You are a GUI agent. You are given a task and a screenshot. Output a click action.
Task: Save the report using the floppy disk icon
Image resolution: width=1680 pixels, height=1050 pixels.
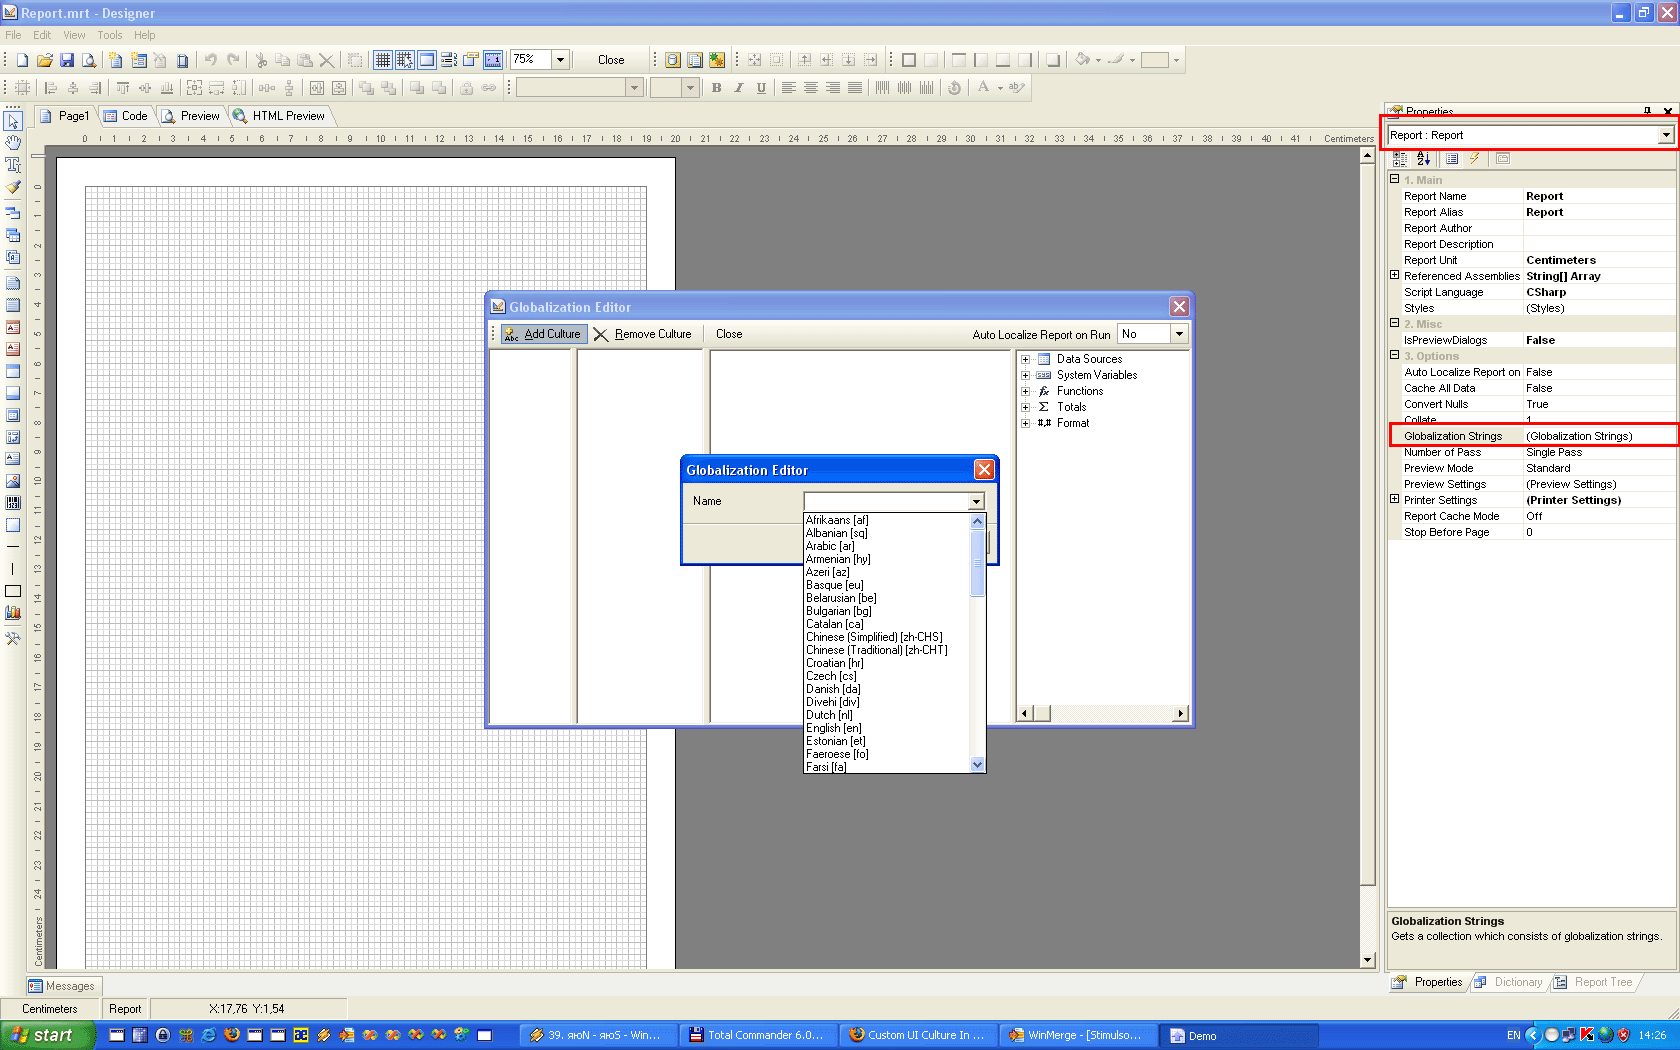[x=67, y=60]
